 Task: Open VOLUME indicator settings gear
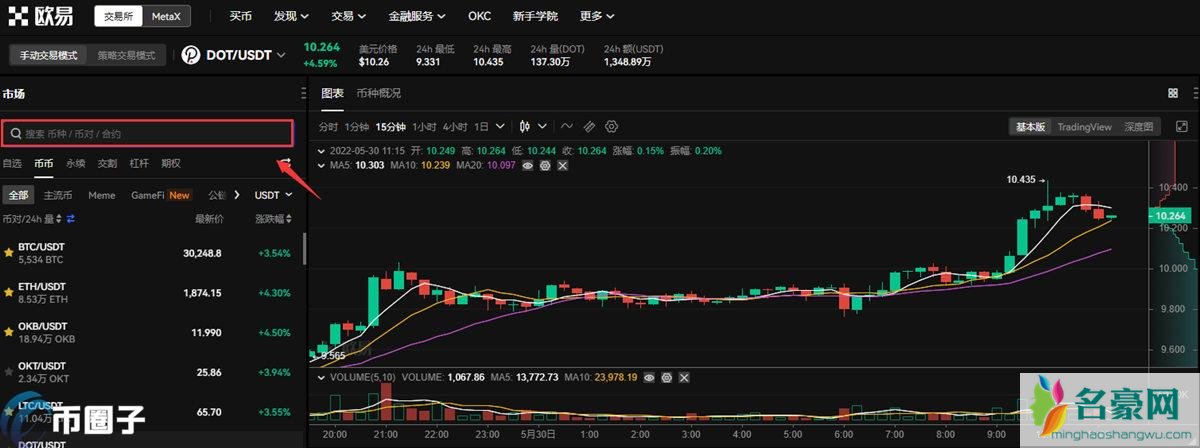click(666, 378)
